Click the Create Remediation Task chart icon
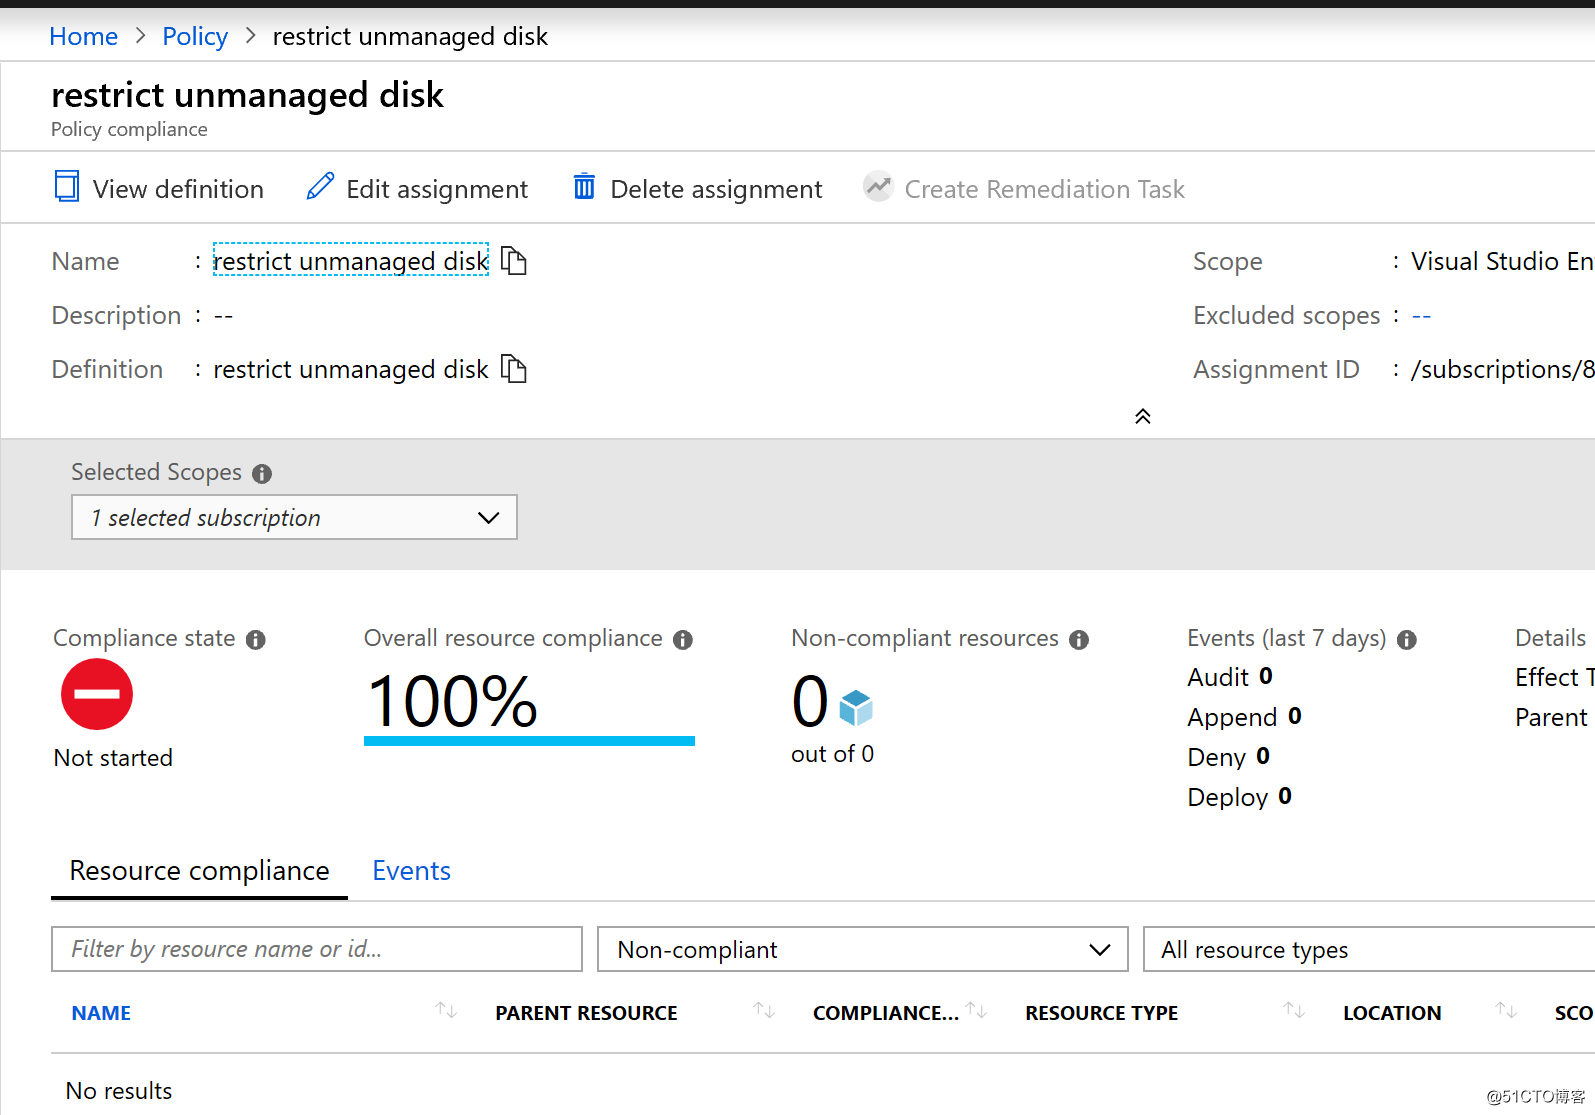 pos(878,187)
